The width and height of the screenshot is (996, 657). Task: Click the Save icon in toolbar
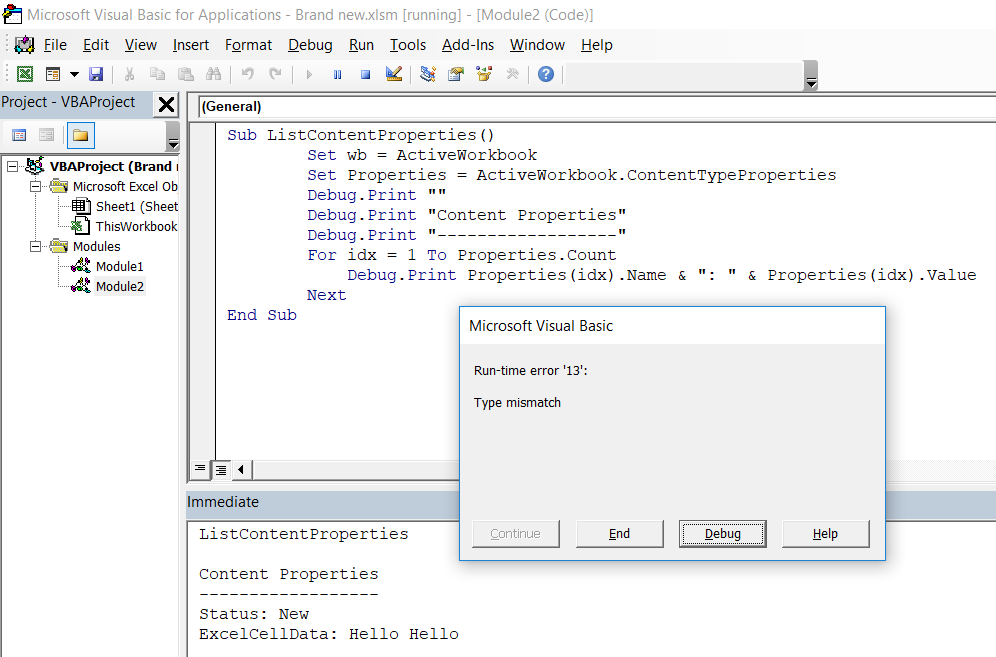coord(96,74)
